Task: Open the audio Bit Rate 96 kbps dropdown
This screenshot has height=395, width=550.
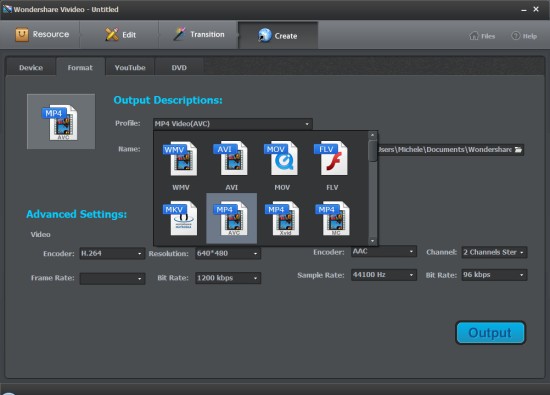Action: [x=494, y=275]
